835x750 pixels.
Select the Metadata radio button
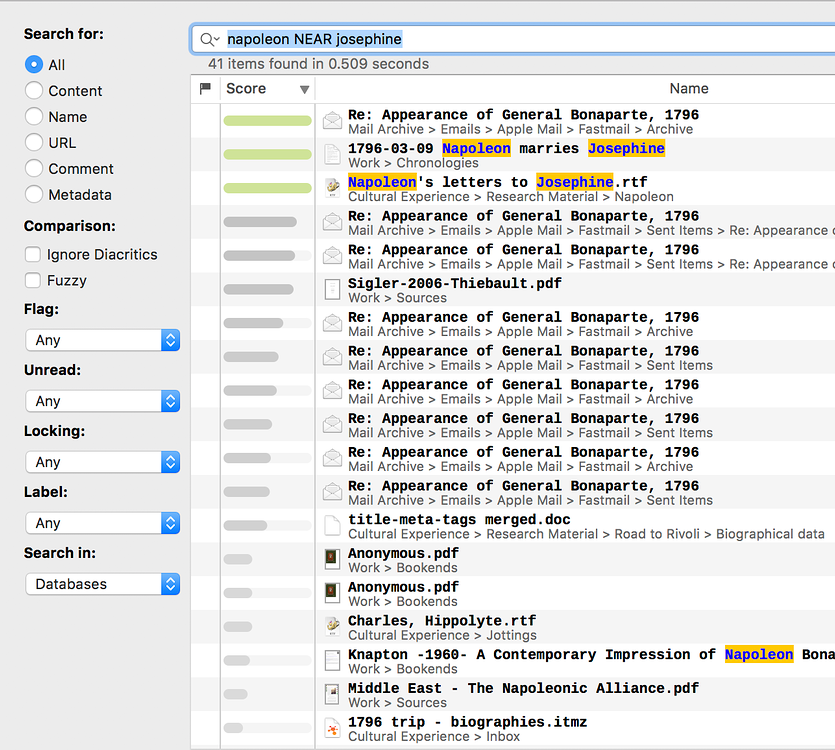[x=34, y=194]
